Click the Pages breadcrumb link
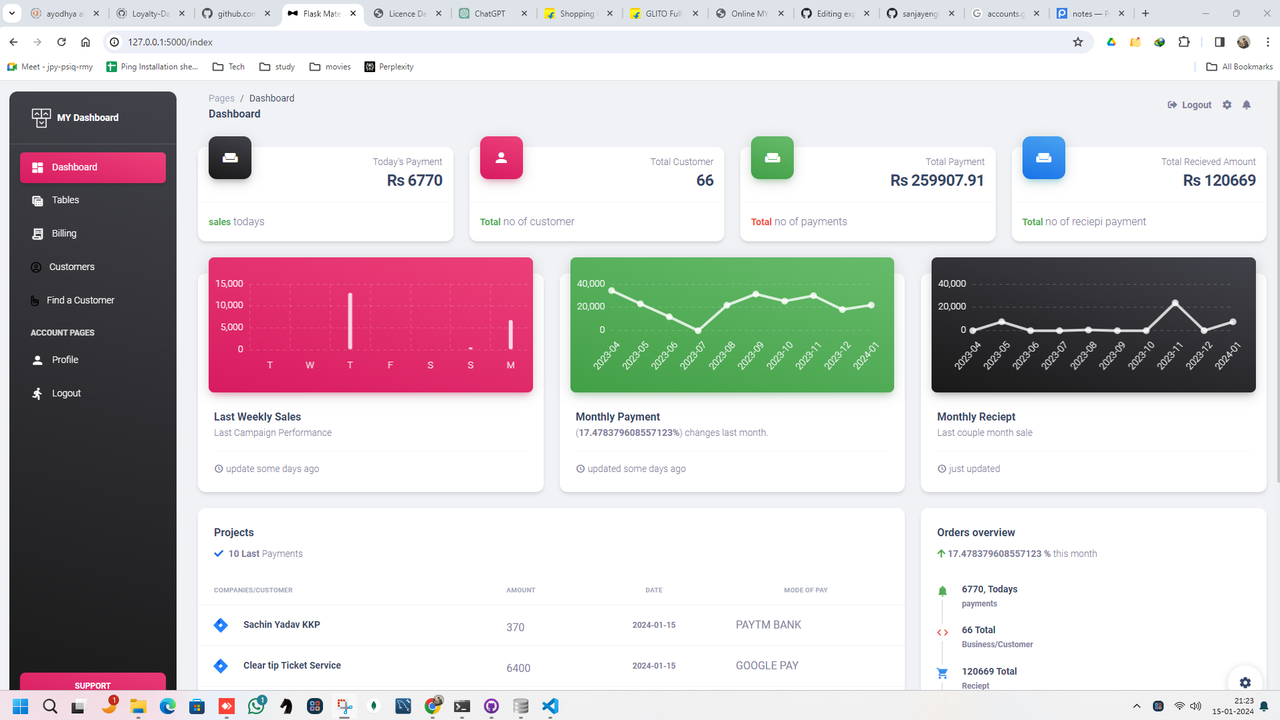Screen dimensions: 1280x720 click(x=221, y=97)
